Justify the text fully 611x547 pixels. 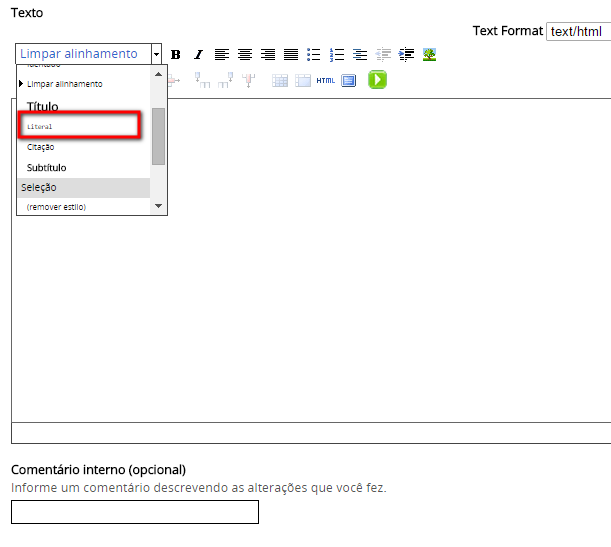tap(291, 55)
